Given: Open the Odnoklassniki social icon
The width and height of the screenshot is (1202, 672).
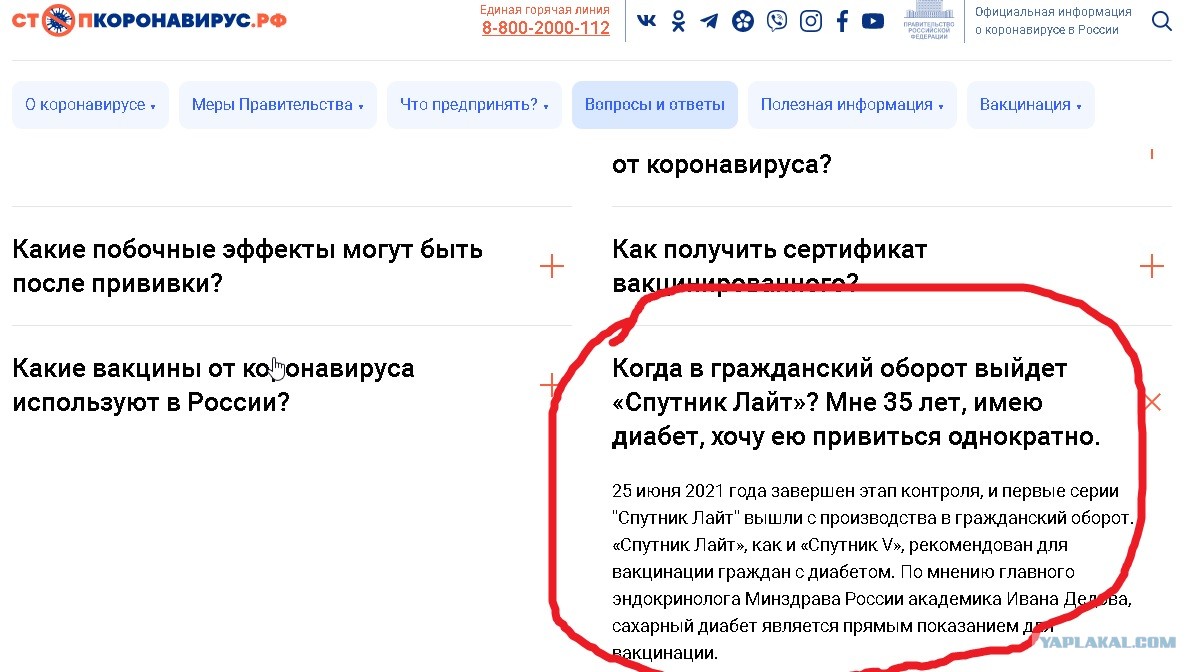Looking at the screenshot, I should [x=679, y=20].
